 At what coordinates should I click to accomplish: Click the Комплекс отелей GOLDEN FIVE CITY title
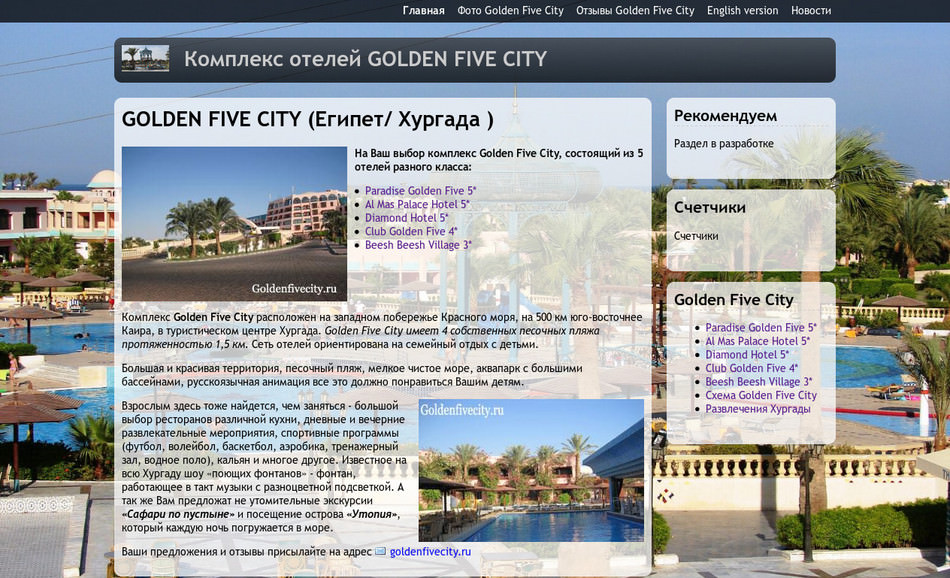365,59
